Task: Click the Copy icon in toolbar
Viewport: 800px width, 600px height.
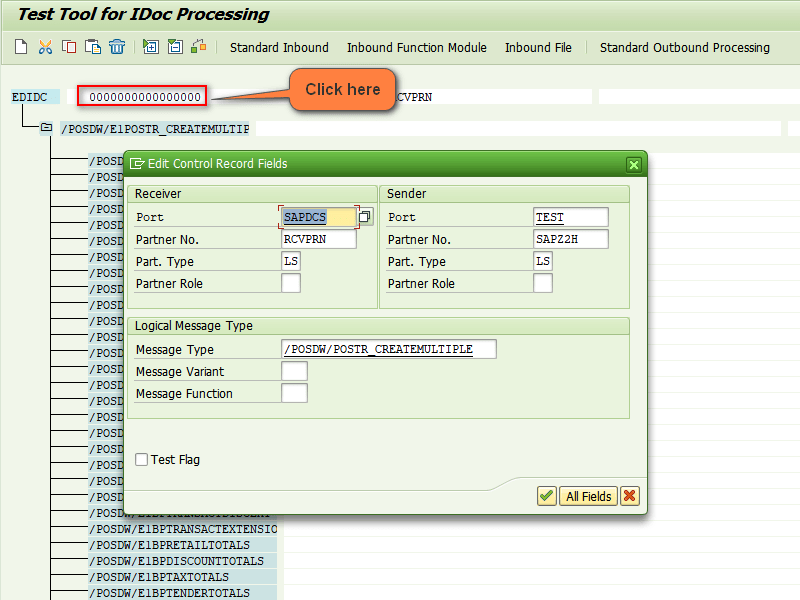Action: pos(69,47)
